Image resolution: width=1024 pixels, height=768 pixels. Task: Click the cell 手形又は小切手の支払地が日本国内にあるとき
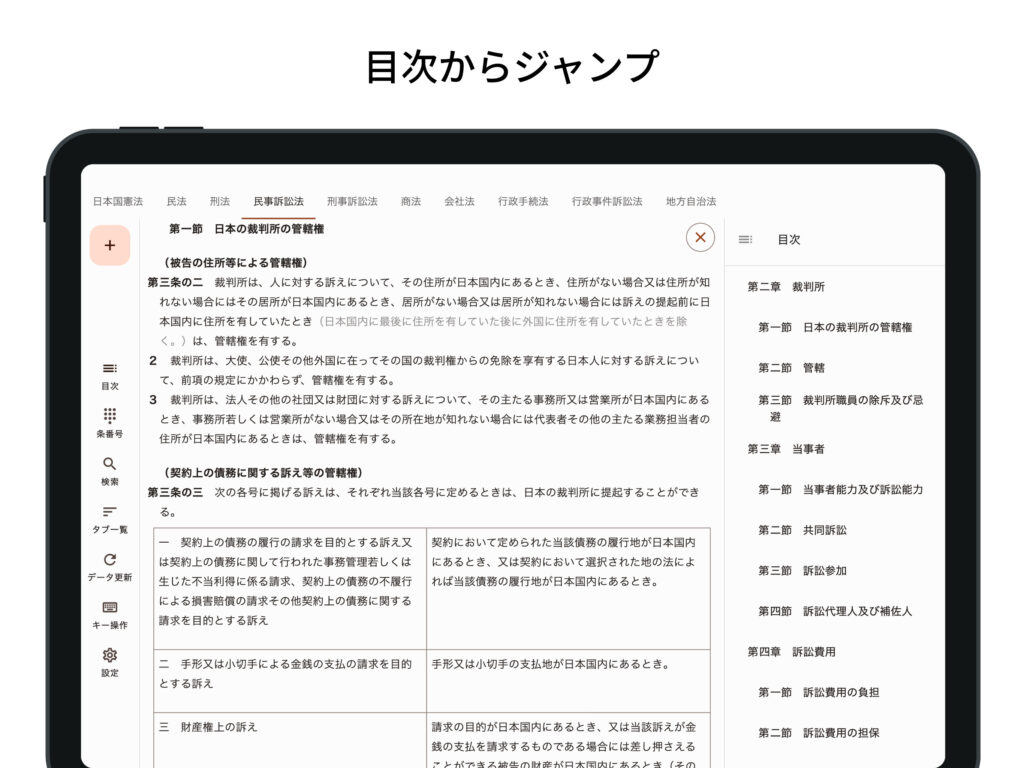[x=568, y=680]
